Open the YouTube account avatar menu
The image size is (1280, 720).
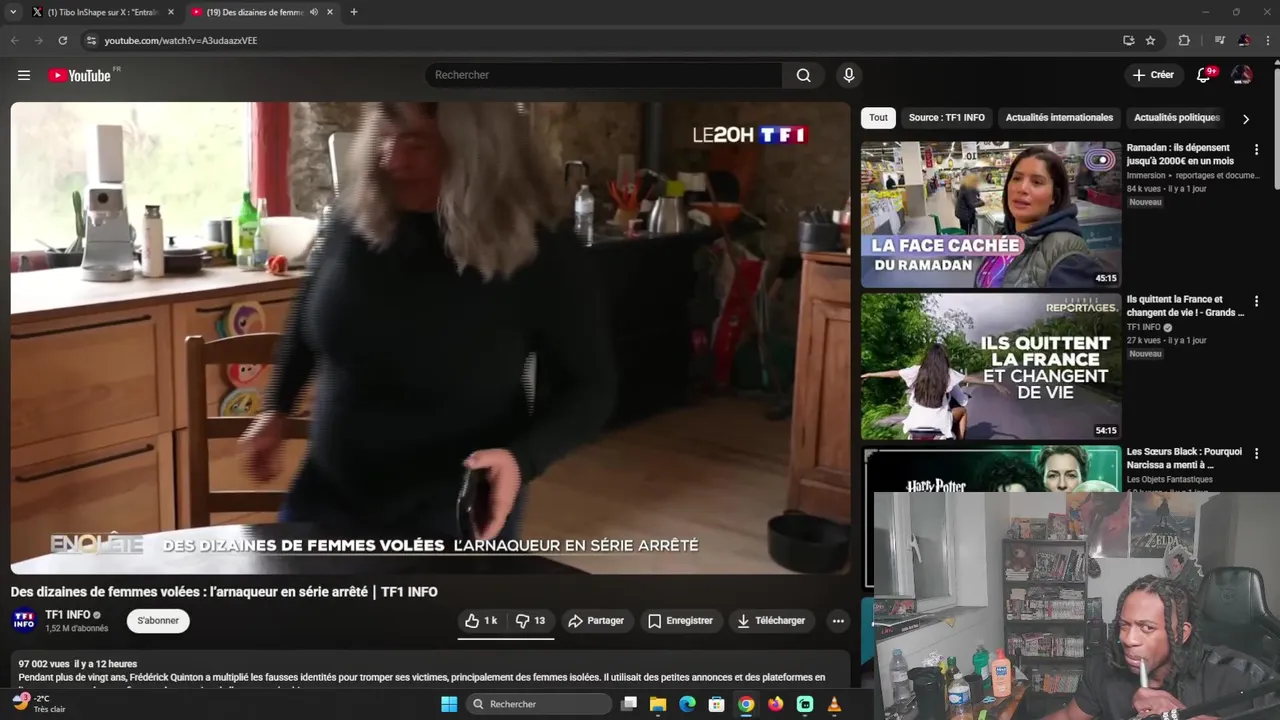click(x=1241, y=75)
